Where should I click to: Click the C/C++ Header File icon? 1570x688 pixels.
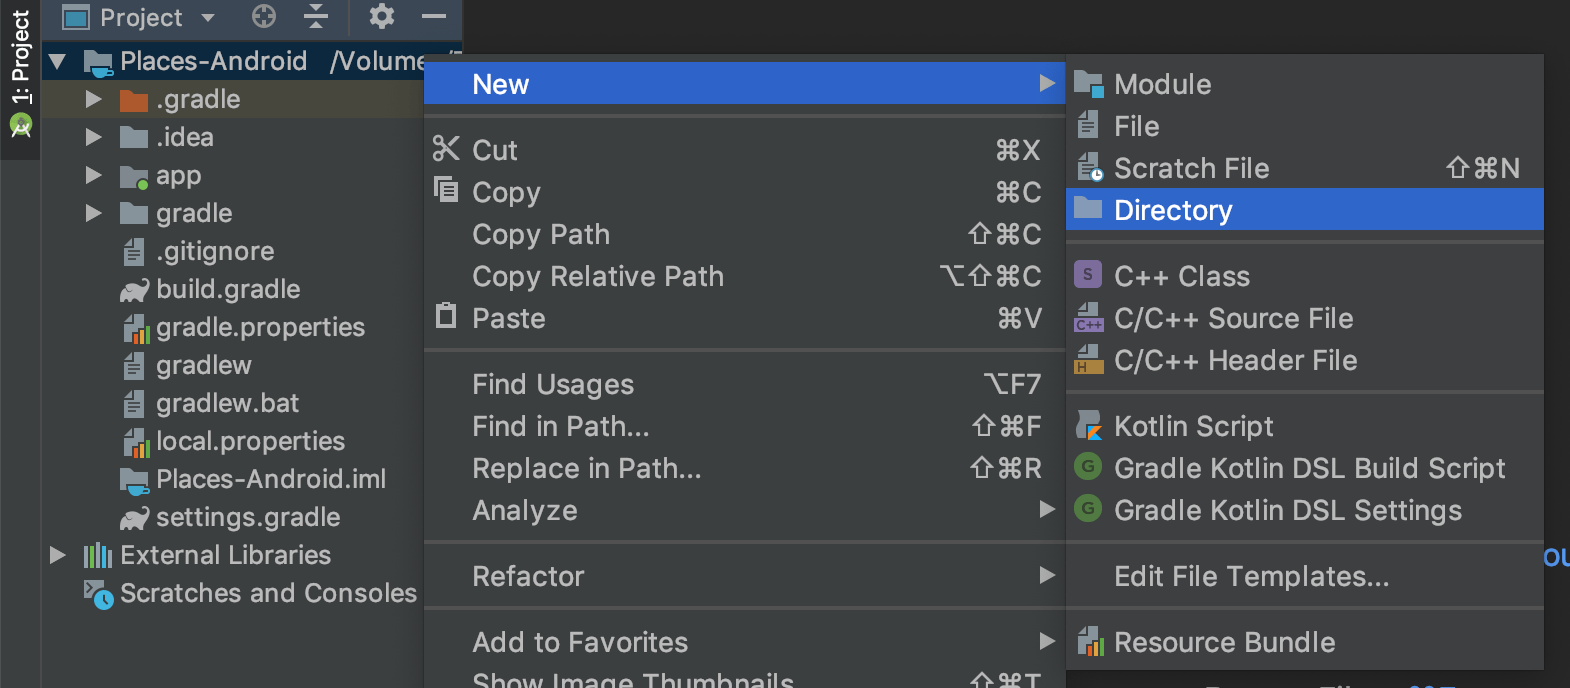tap(1088, 360)
